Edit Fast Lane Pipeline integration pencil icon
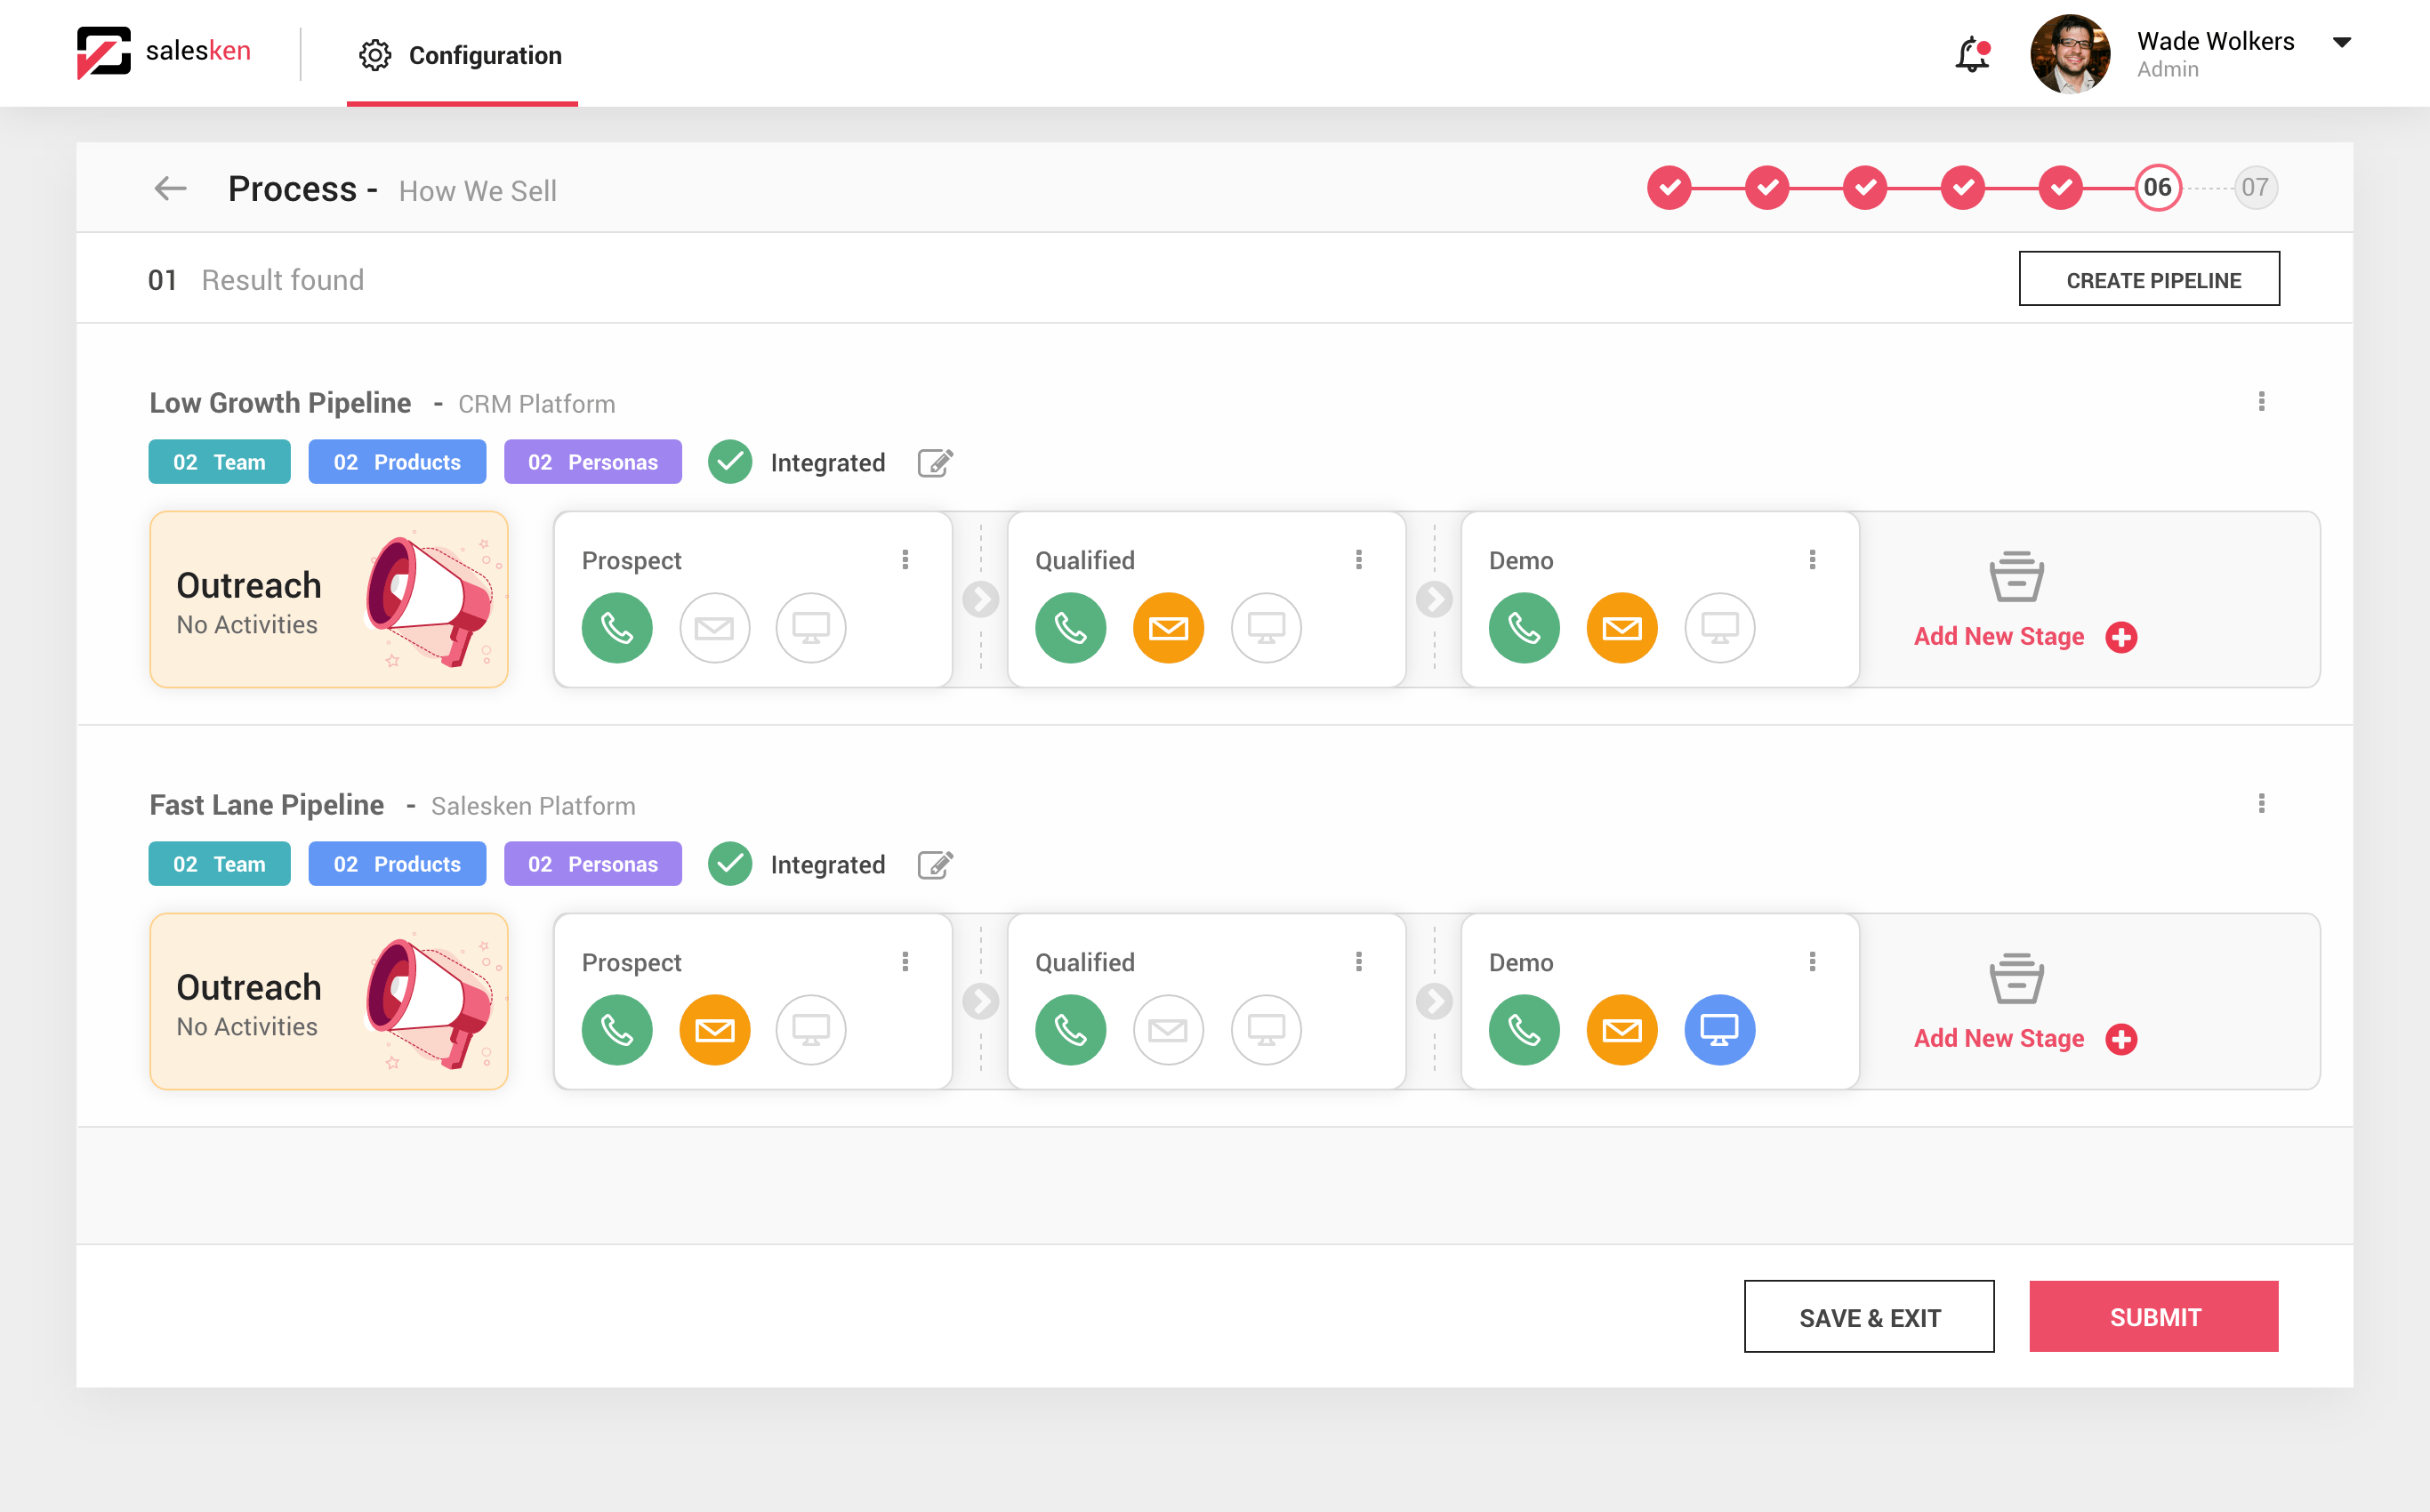This screenshot has height=1512, width=2430. pos(935,864)
